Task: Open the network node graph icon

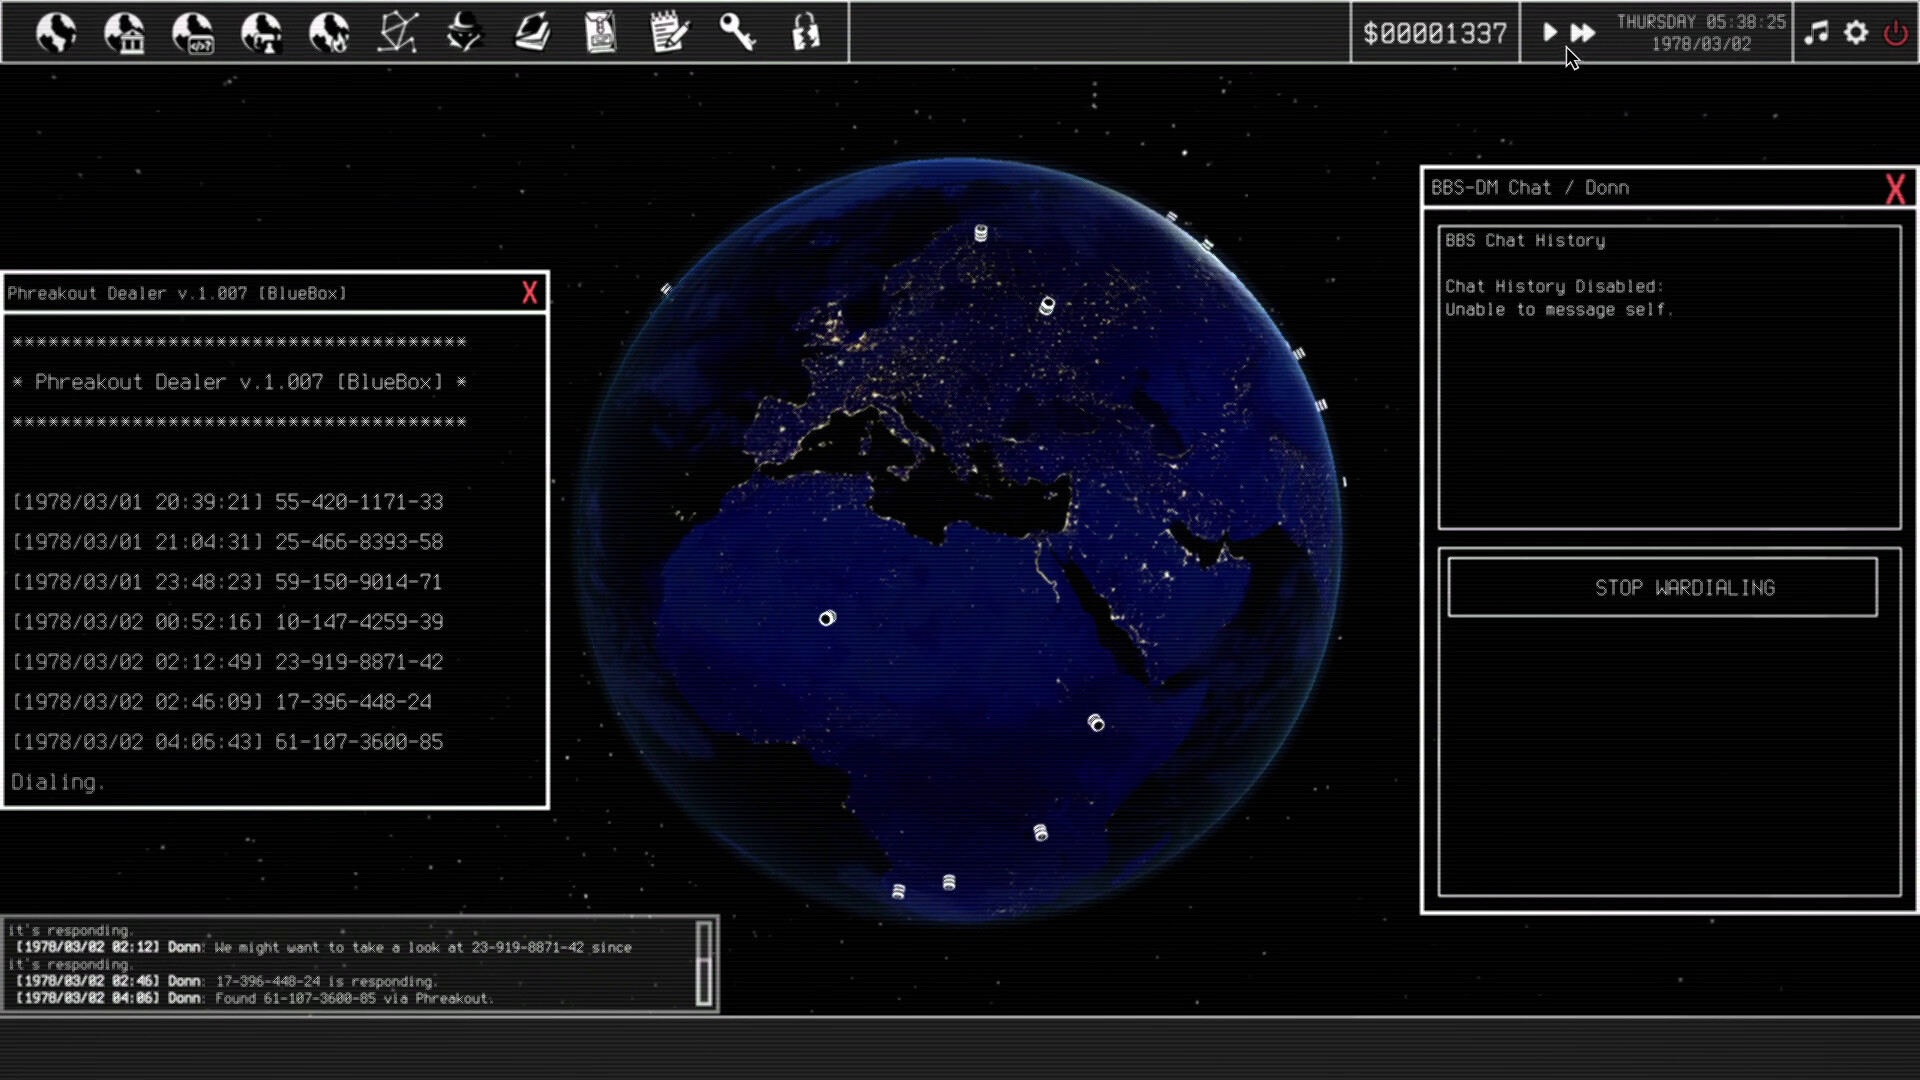Action: tap(397, 33)
